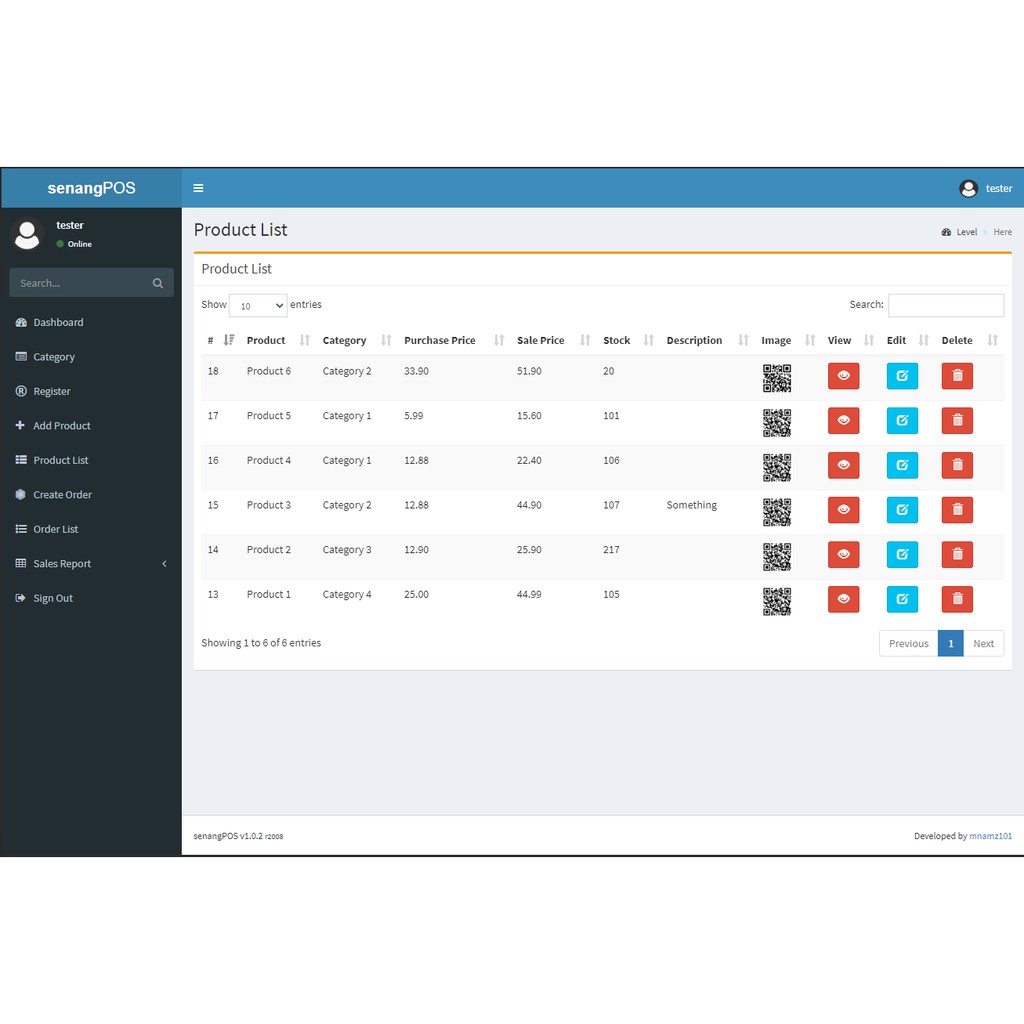1024x1024 pixels.
Task: Click the Next pagination button
Action: [x=983, y=644]
